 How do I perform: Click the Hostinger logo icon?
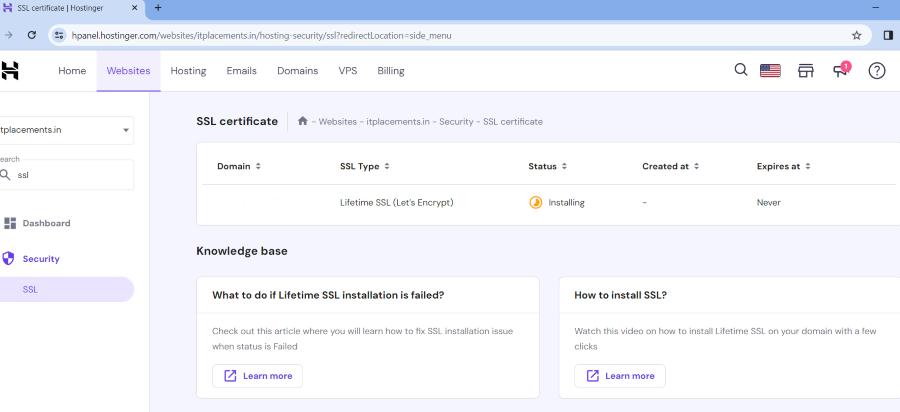pyautogui.click(x=10, y=71)
